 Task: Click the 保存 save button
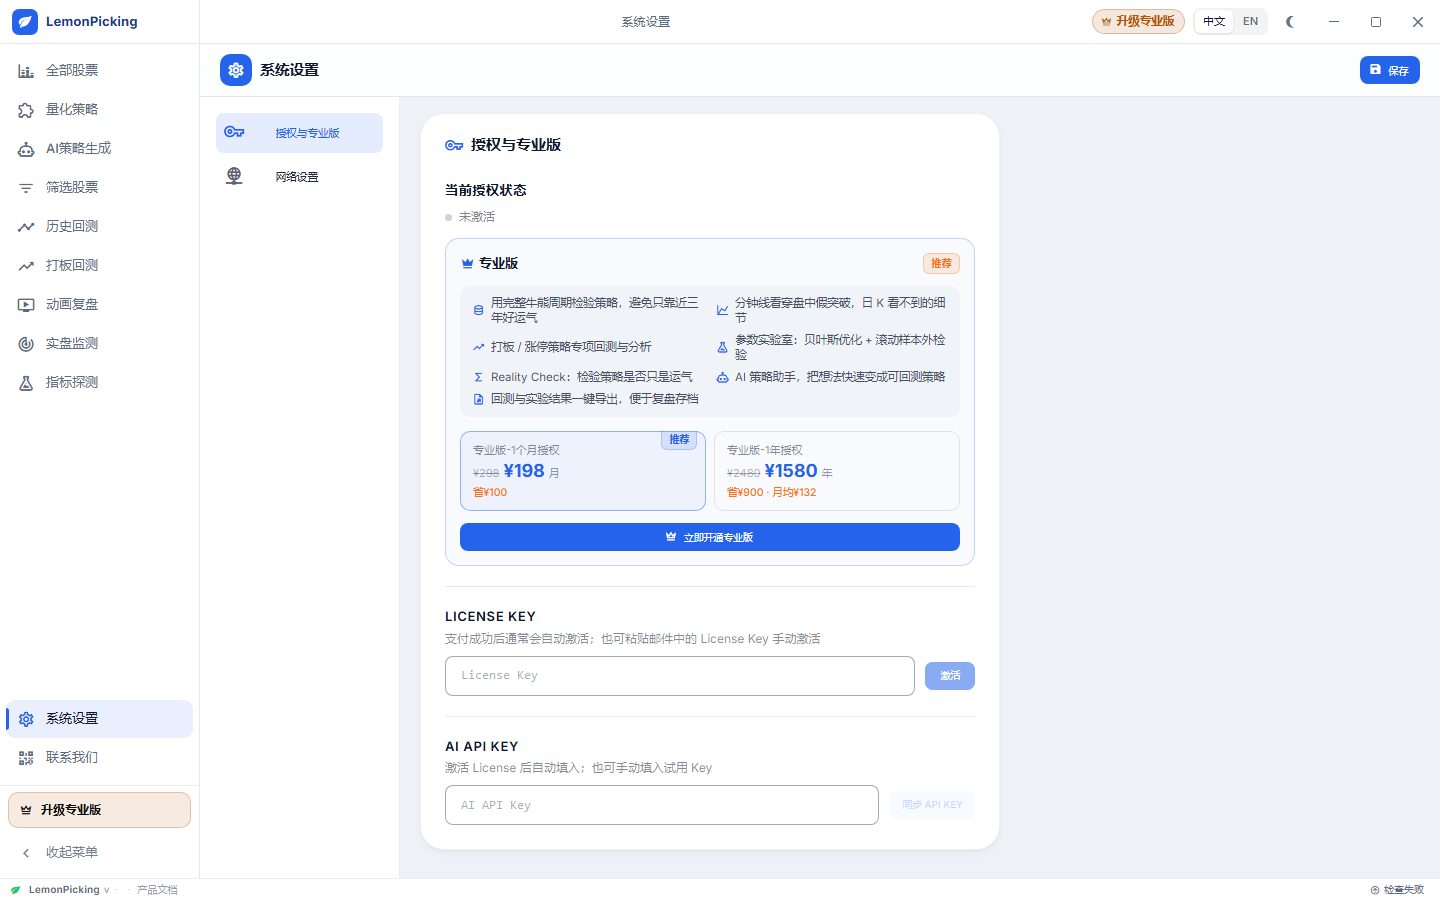point(1389,70)
